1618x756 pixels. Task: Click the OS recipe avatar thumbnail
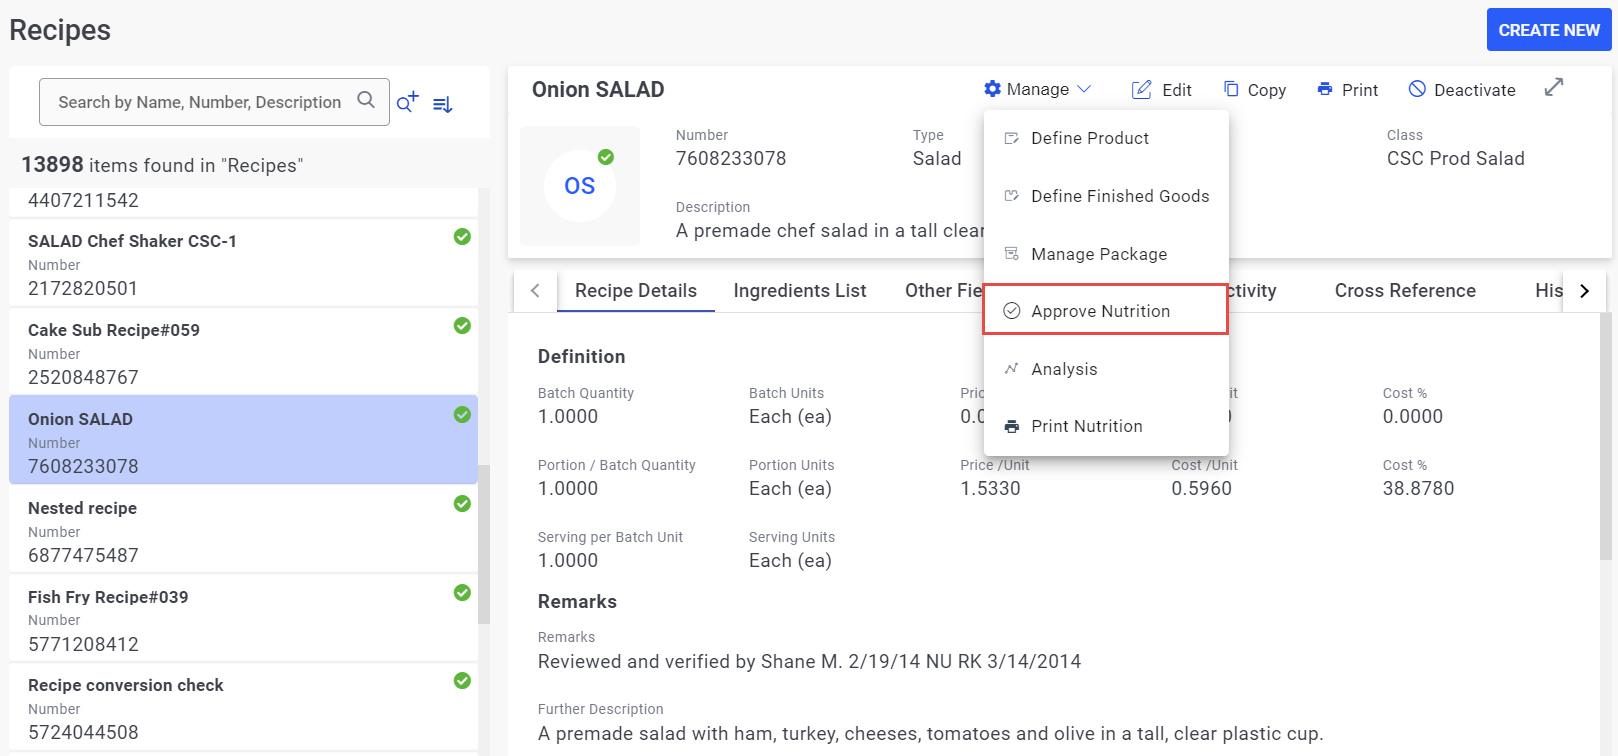[580, 186]
